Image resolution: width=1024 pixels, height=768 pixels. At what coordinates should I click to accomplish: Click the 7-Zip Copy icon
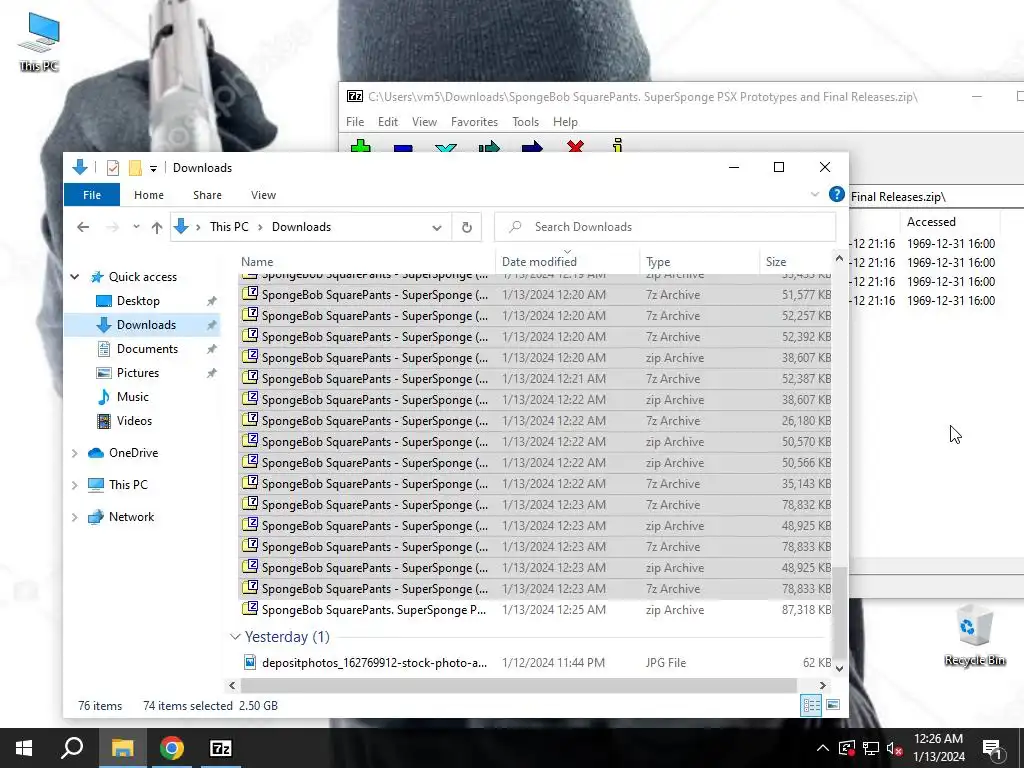pos(489,146)
